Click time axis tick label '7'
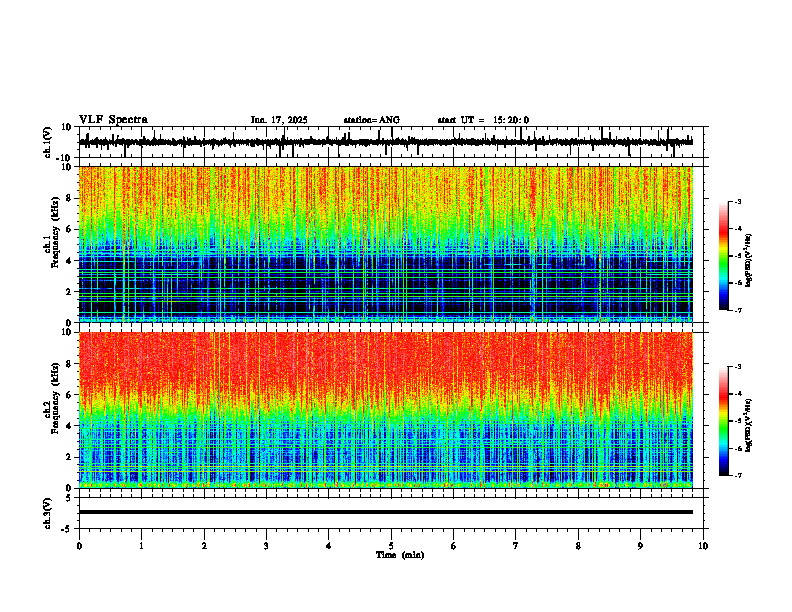This screenshot has height=612, width=792. click(516, 546)
